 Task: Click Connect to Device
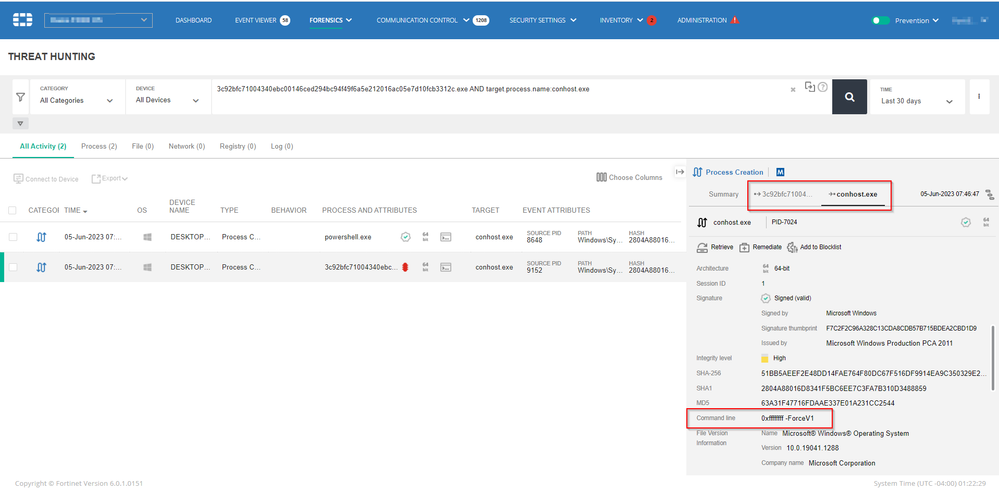[x=46, y=179]
